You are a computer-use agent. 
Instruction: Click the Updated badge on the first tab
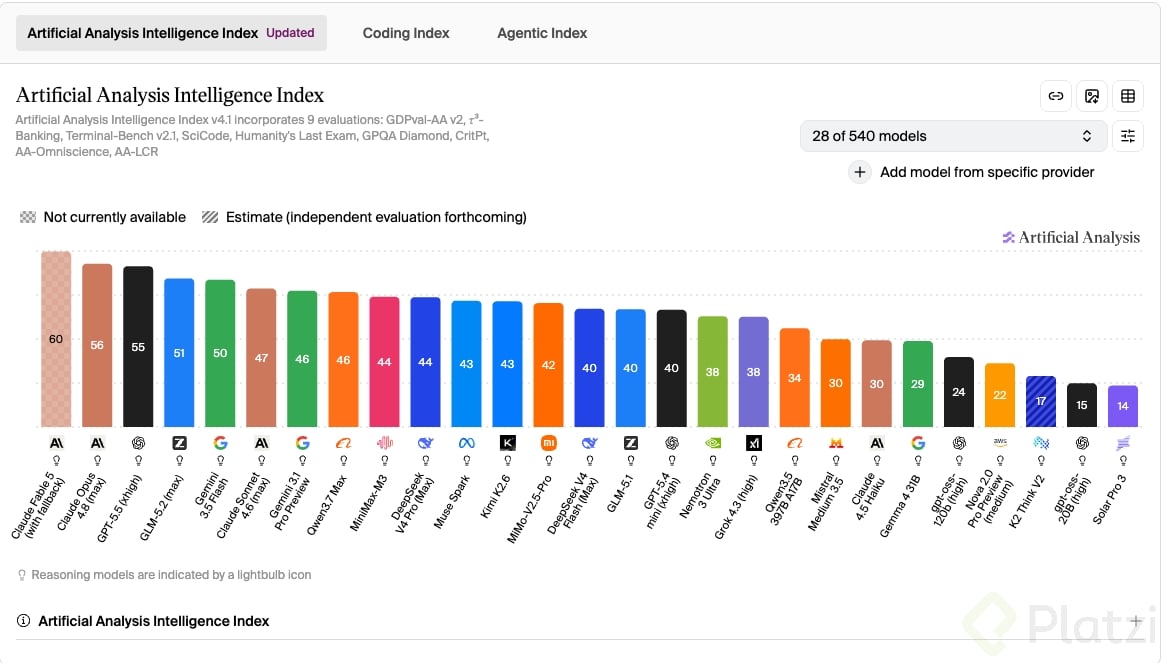[291, 33]
